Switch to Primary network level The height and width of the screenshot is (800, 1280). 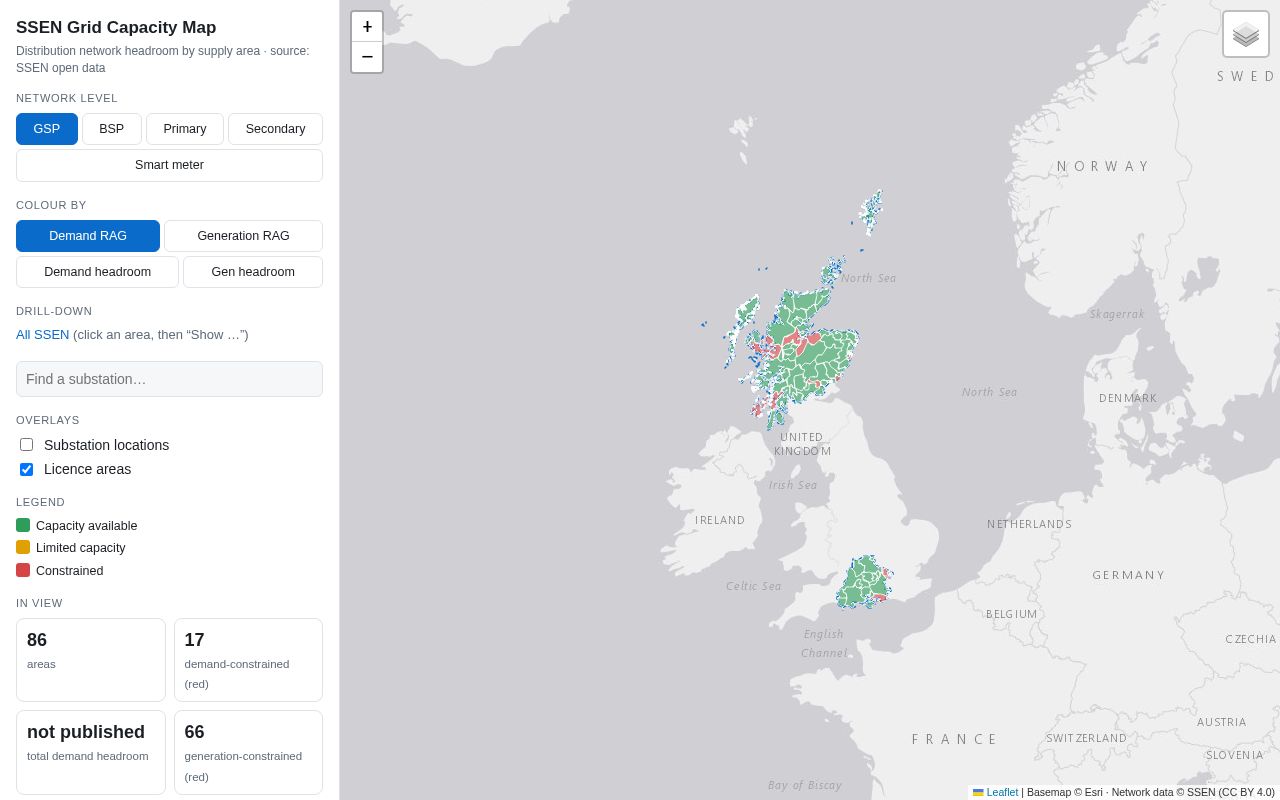tap(185, 129)
